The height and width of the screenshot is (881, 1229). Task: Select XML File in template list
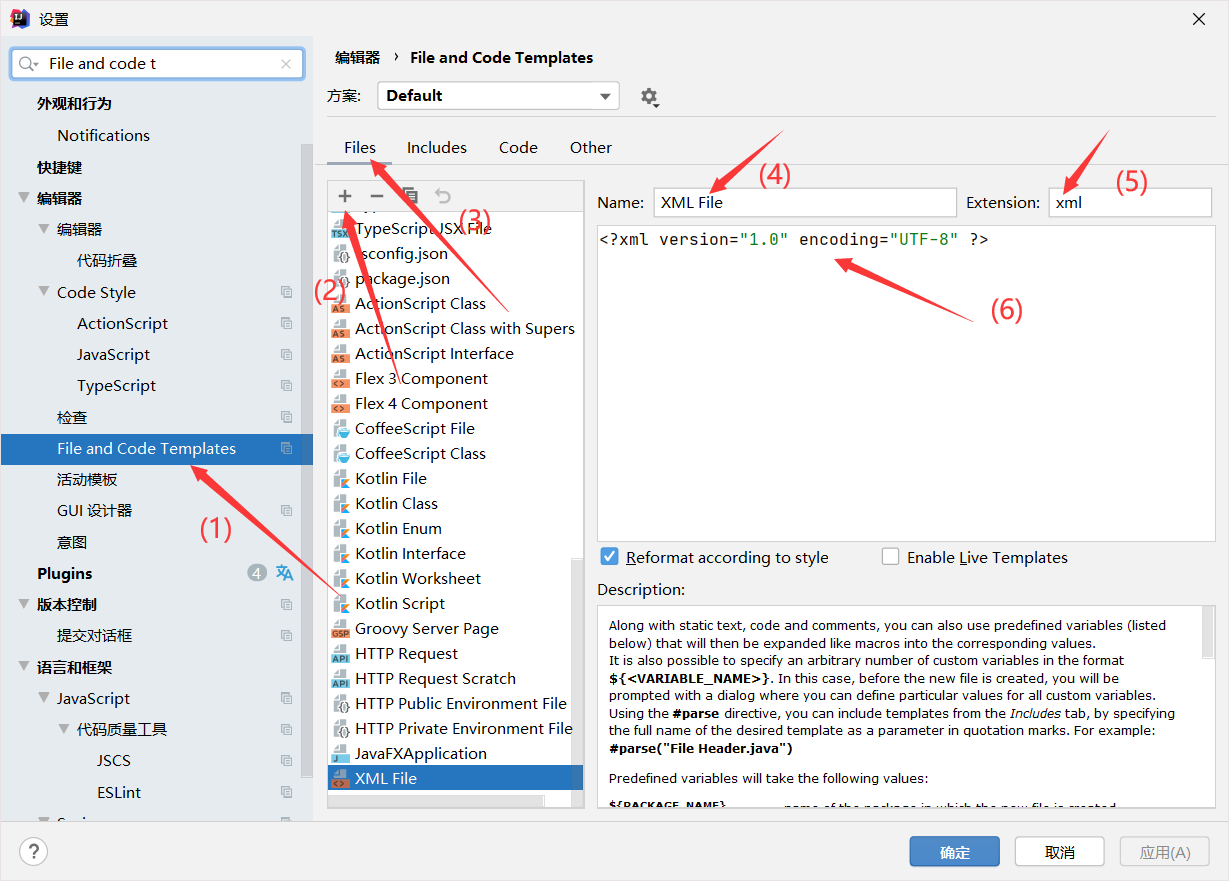point(455,778)
